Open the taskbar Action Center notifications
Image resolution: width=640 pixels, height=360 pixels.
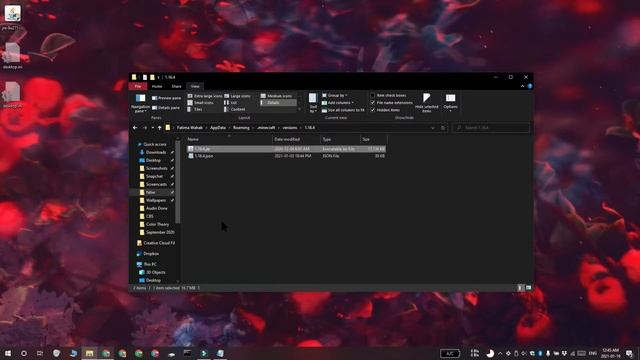tap(630, 353)
